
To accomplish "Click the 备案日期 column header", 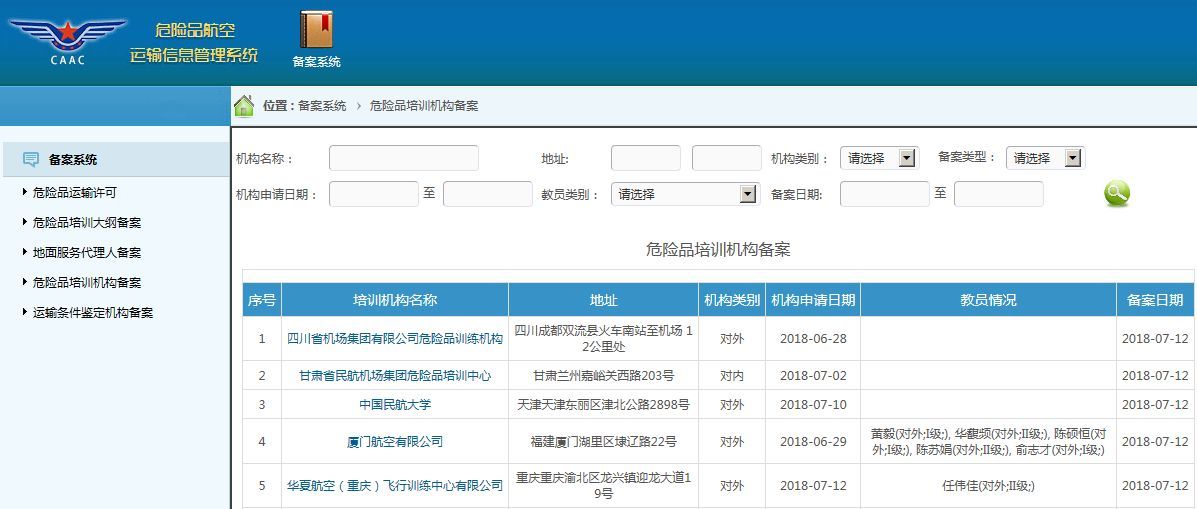I will (x=1155, y=300).
